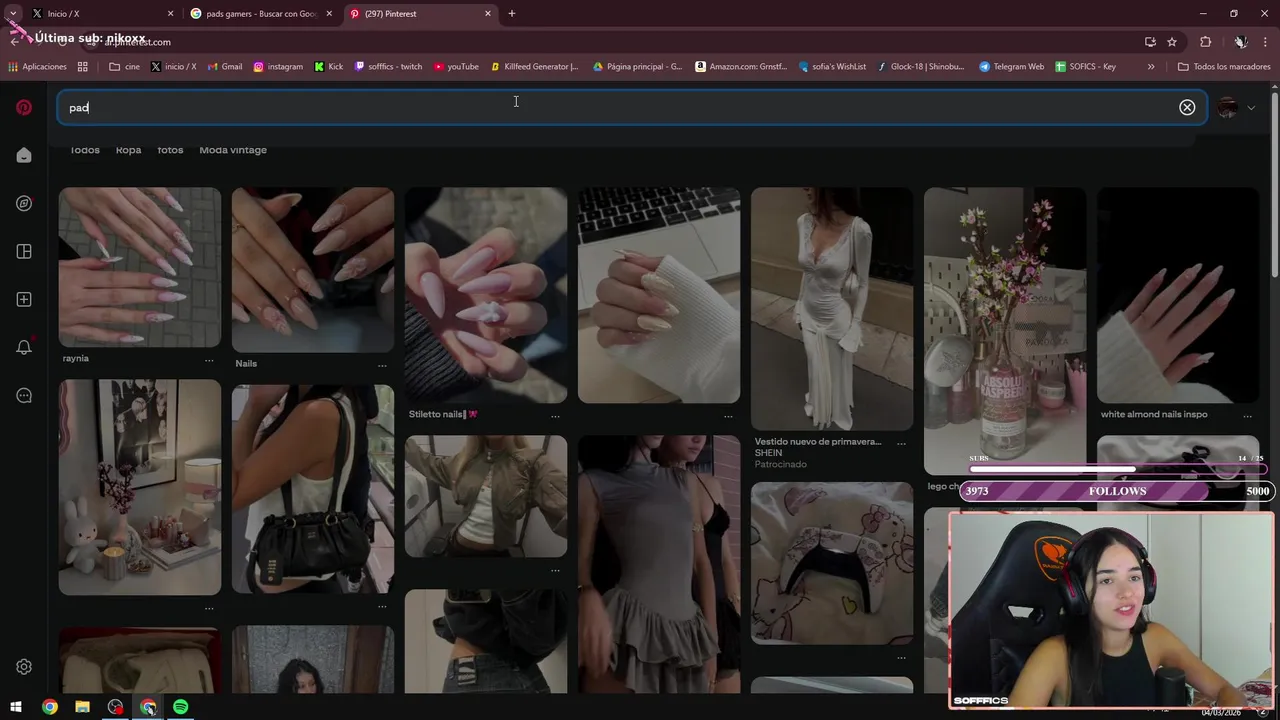Select the Moda vintage filter tab

233,150
